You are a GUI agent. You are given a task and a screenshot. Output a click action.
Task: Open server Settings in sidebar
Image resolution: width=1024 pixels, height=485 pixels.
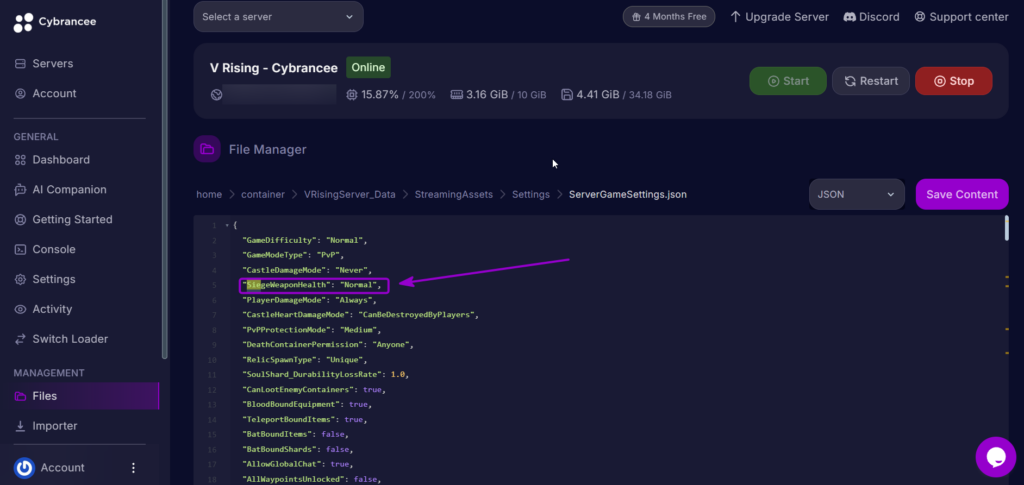pyautogui.click(x=45, y=279)
